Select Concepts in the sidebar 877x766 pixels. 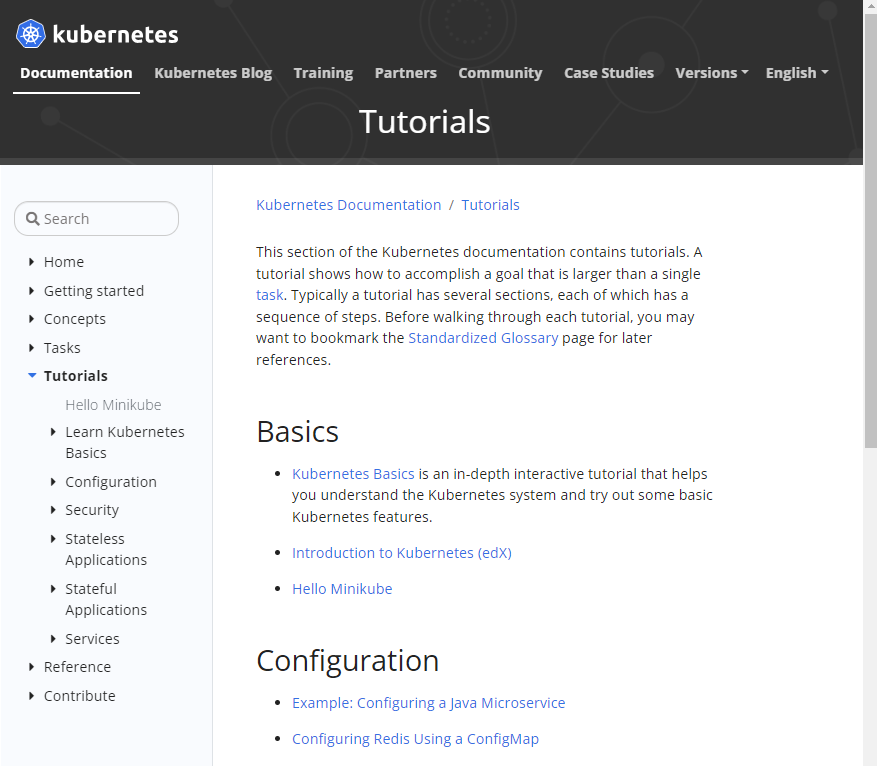pyautogui.click(x=75, y=319)
